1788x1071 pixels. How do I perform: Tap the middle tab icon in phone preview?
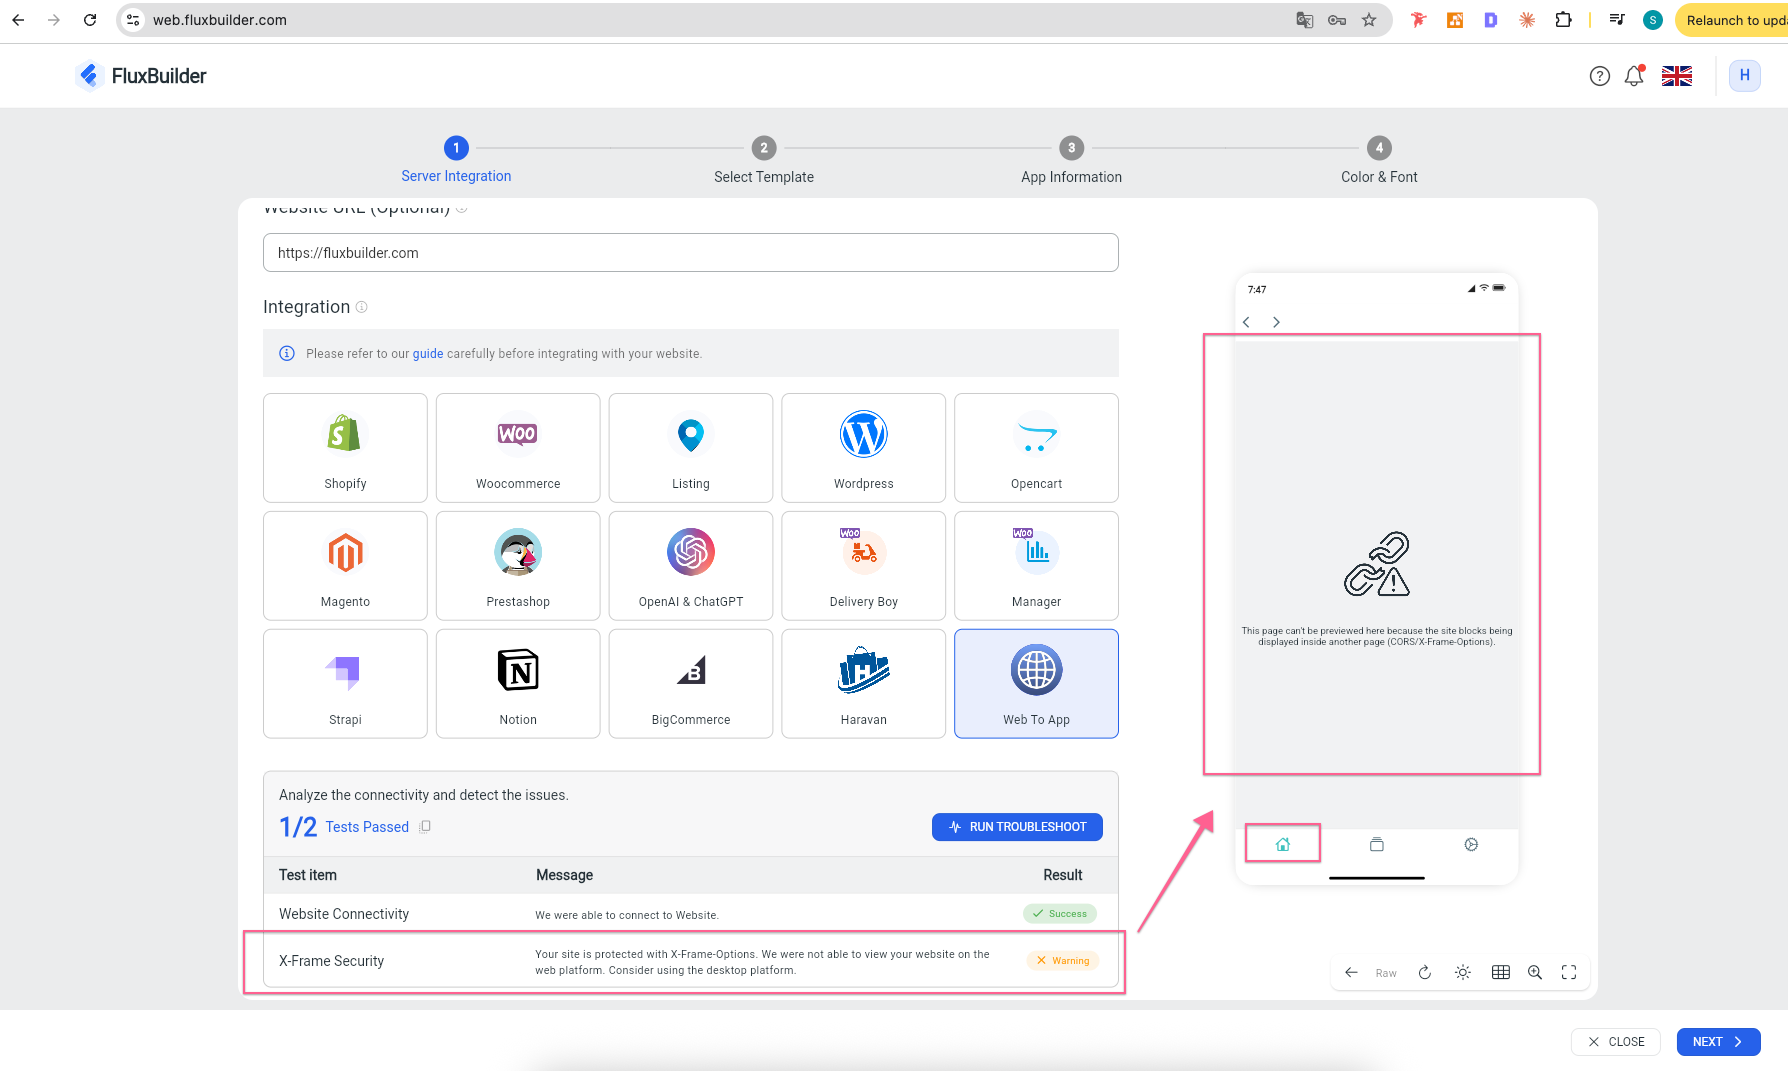[1377, 845]
